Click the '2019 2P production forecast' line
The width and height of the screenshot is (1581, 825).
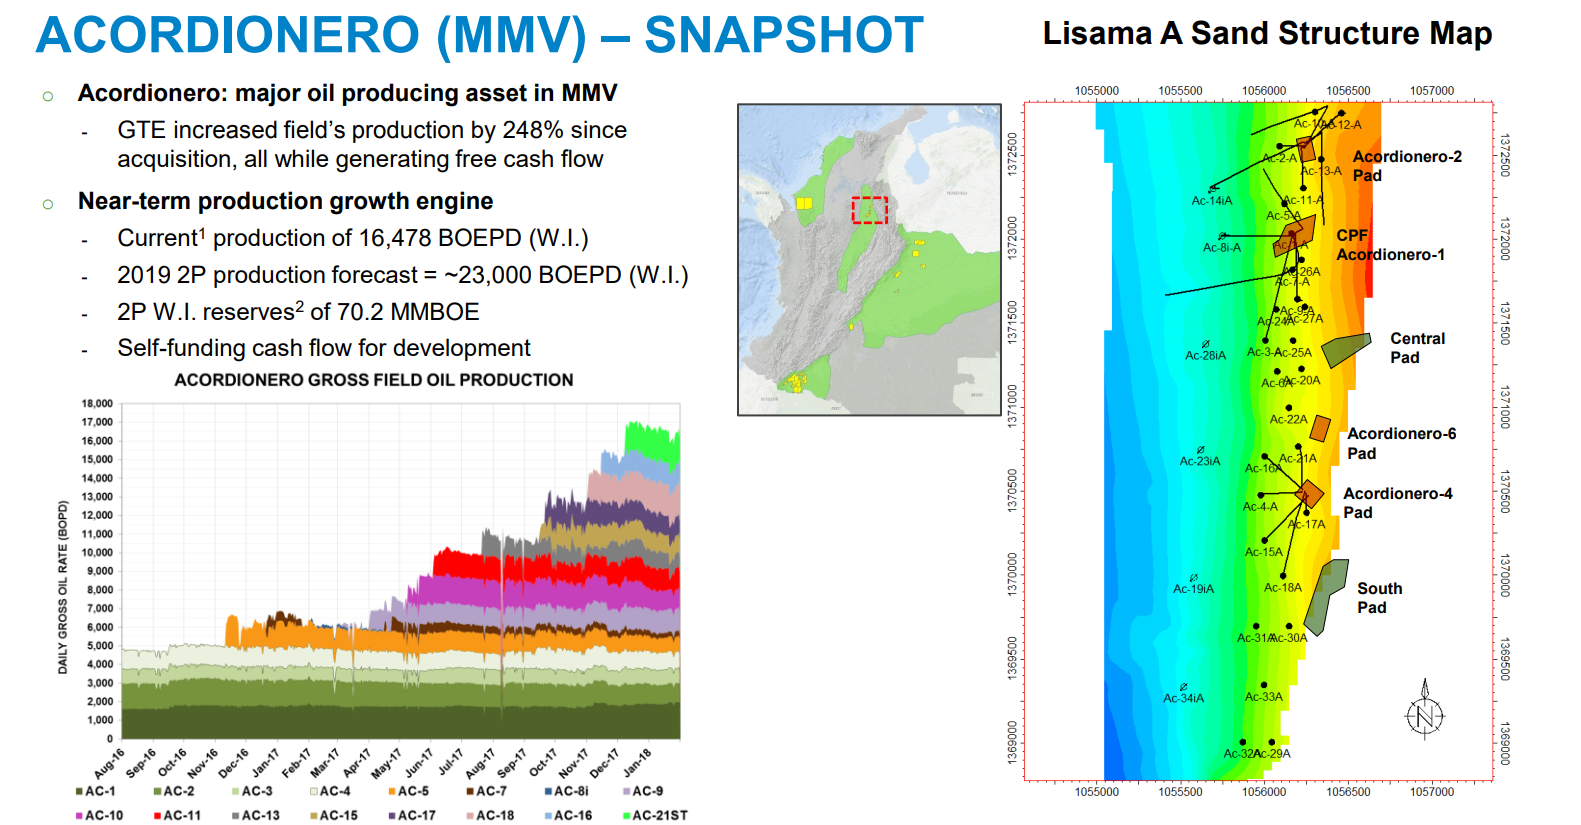(403, 275)
